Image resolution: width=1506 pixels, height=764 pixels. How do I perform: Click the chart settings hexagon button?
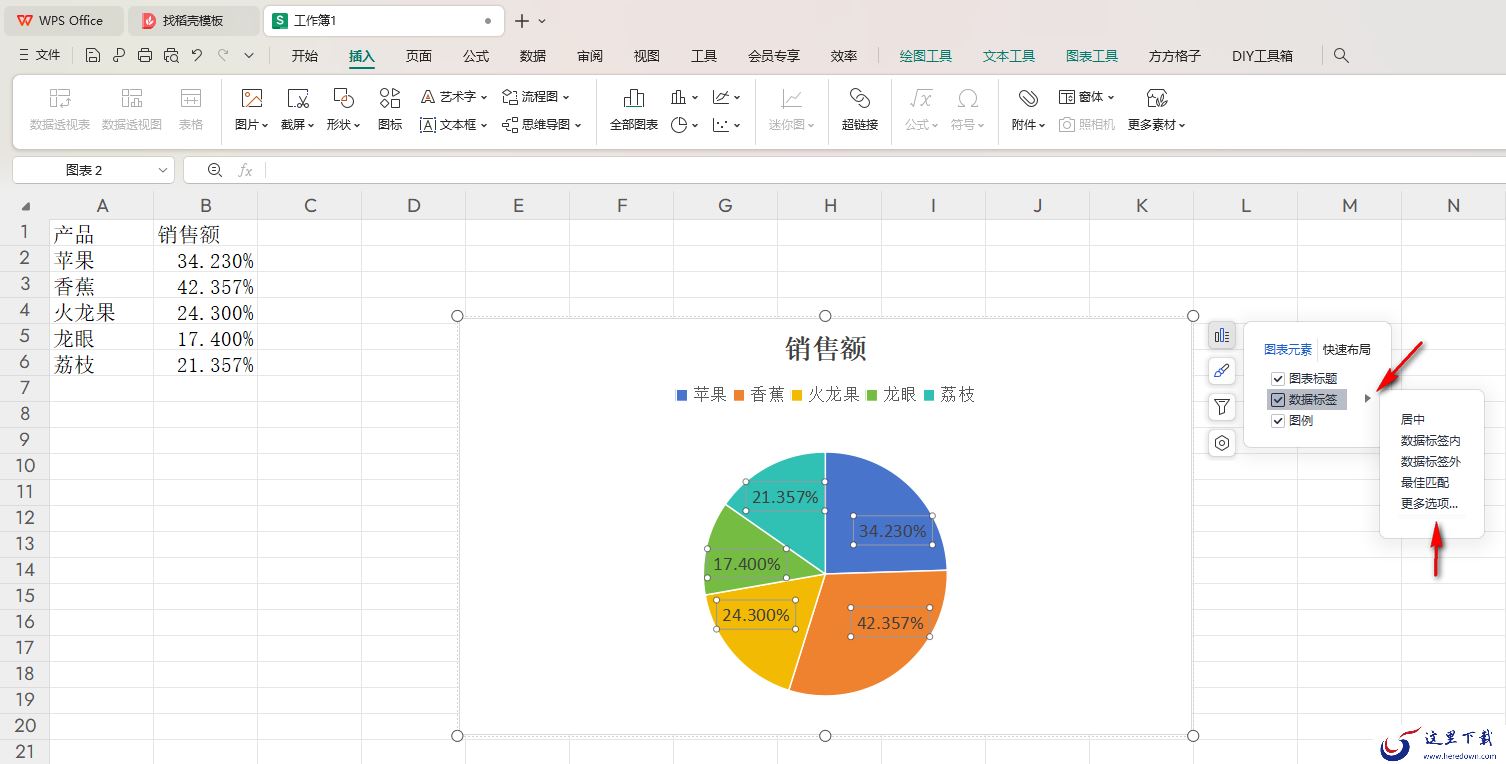(1221, 443)
